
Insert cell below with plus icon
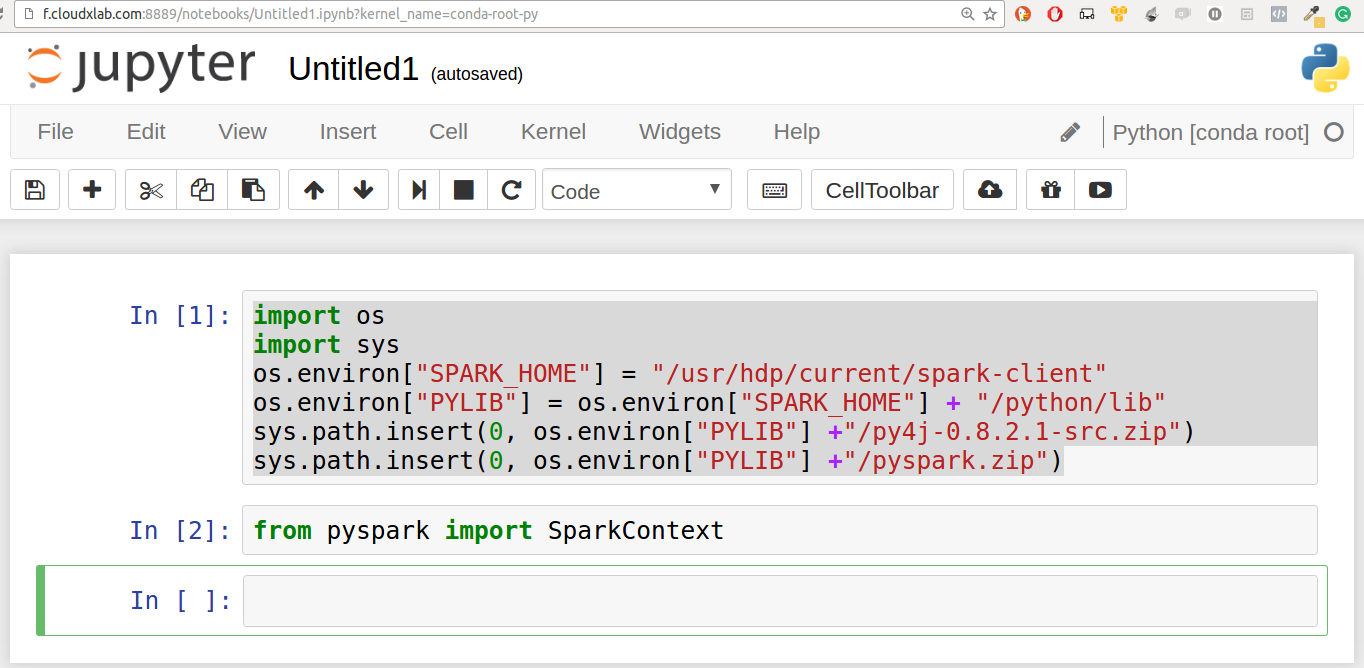tap(92, 190)
